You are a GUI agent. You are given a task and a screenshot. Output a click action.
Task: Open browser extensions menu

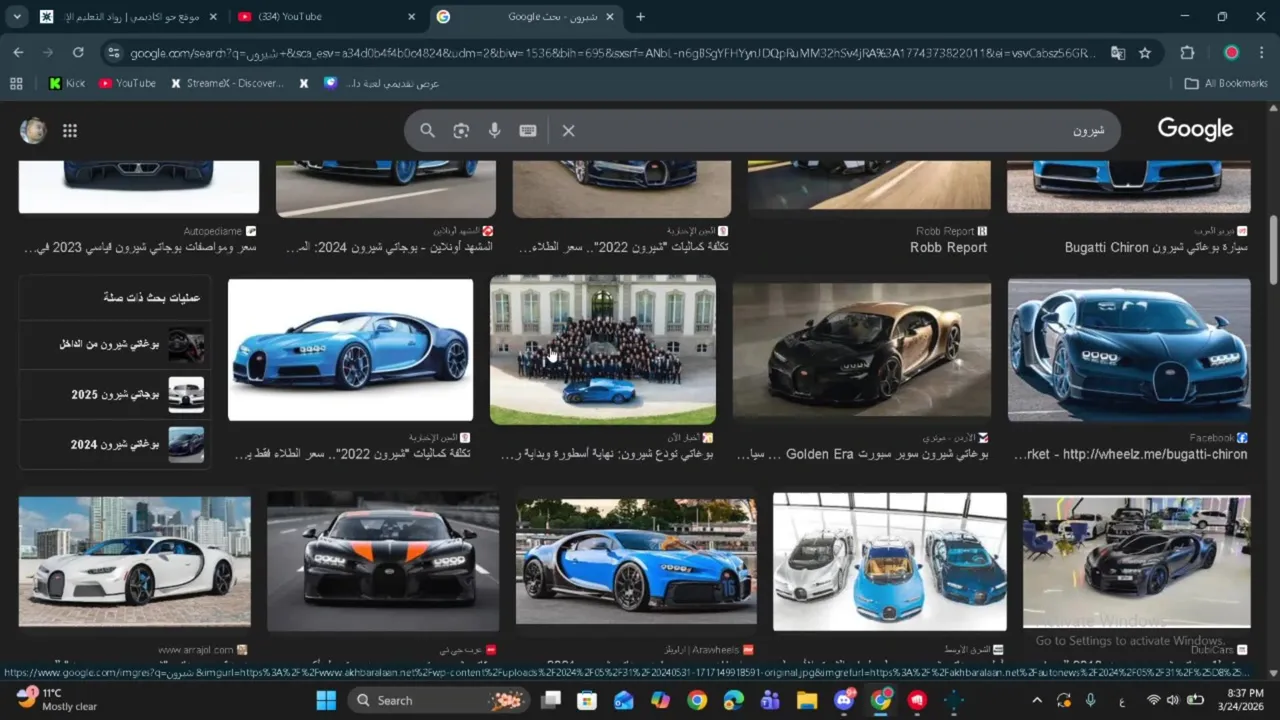click(x=1188, y=53)
